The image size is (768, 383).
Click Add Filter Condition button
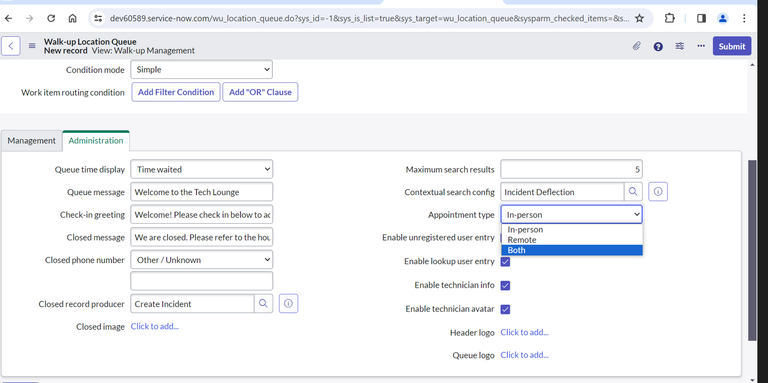(x=176, y=92)
